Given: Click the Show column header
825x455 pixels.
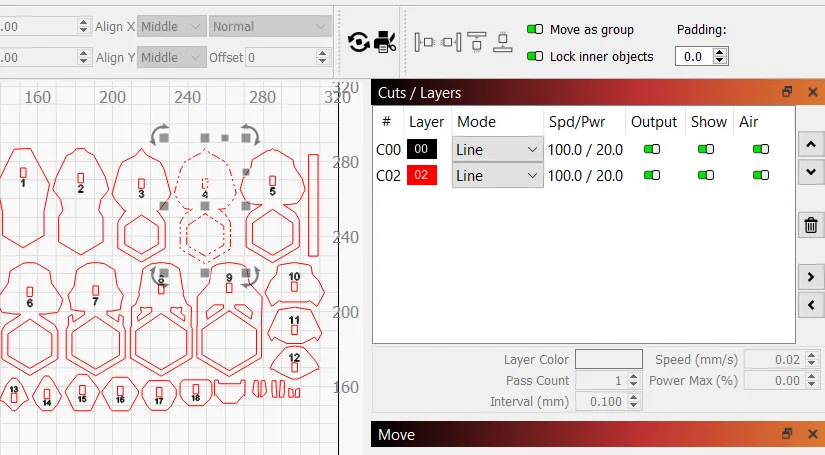Looking at the screenshot, I should tap(709, 122).
